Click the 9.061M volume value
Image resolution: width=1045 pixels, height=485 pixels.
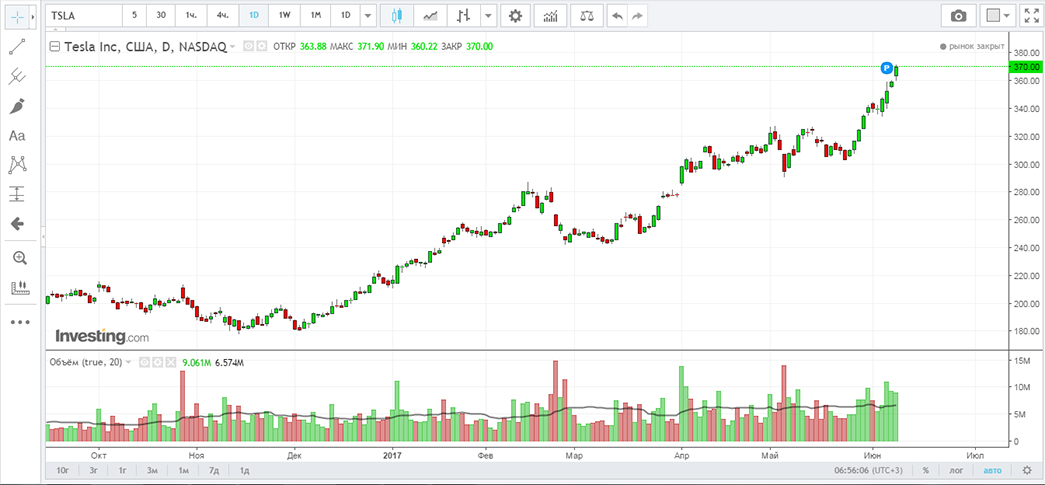(197, 363)
